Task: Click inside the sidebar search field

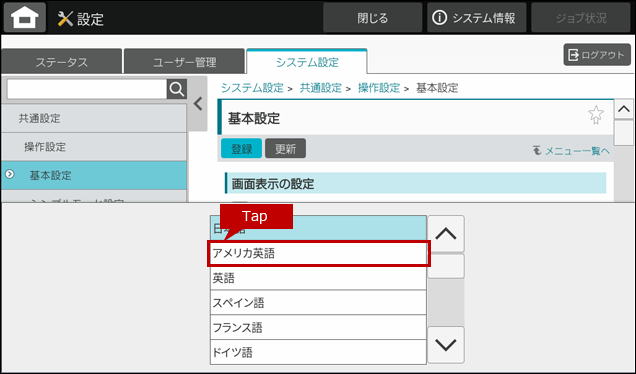Action: click(x=87, y=89)
